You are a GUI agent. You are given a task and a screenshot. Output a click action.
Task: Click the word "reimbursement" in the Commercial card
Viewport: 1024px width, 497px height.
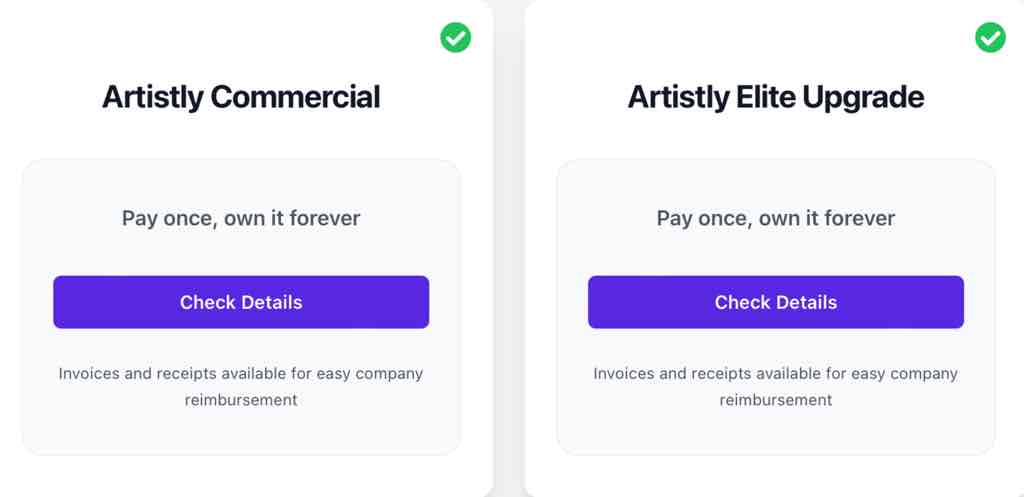241,400
